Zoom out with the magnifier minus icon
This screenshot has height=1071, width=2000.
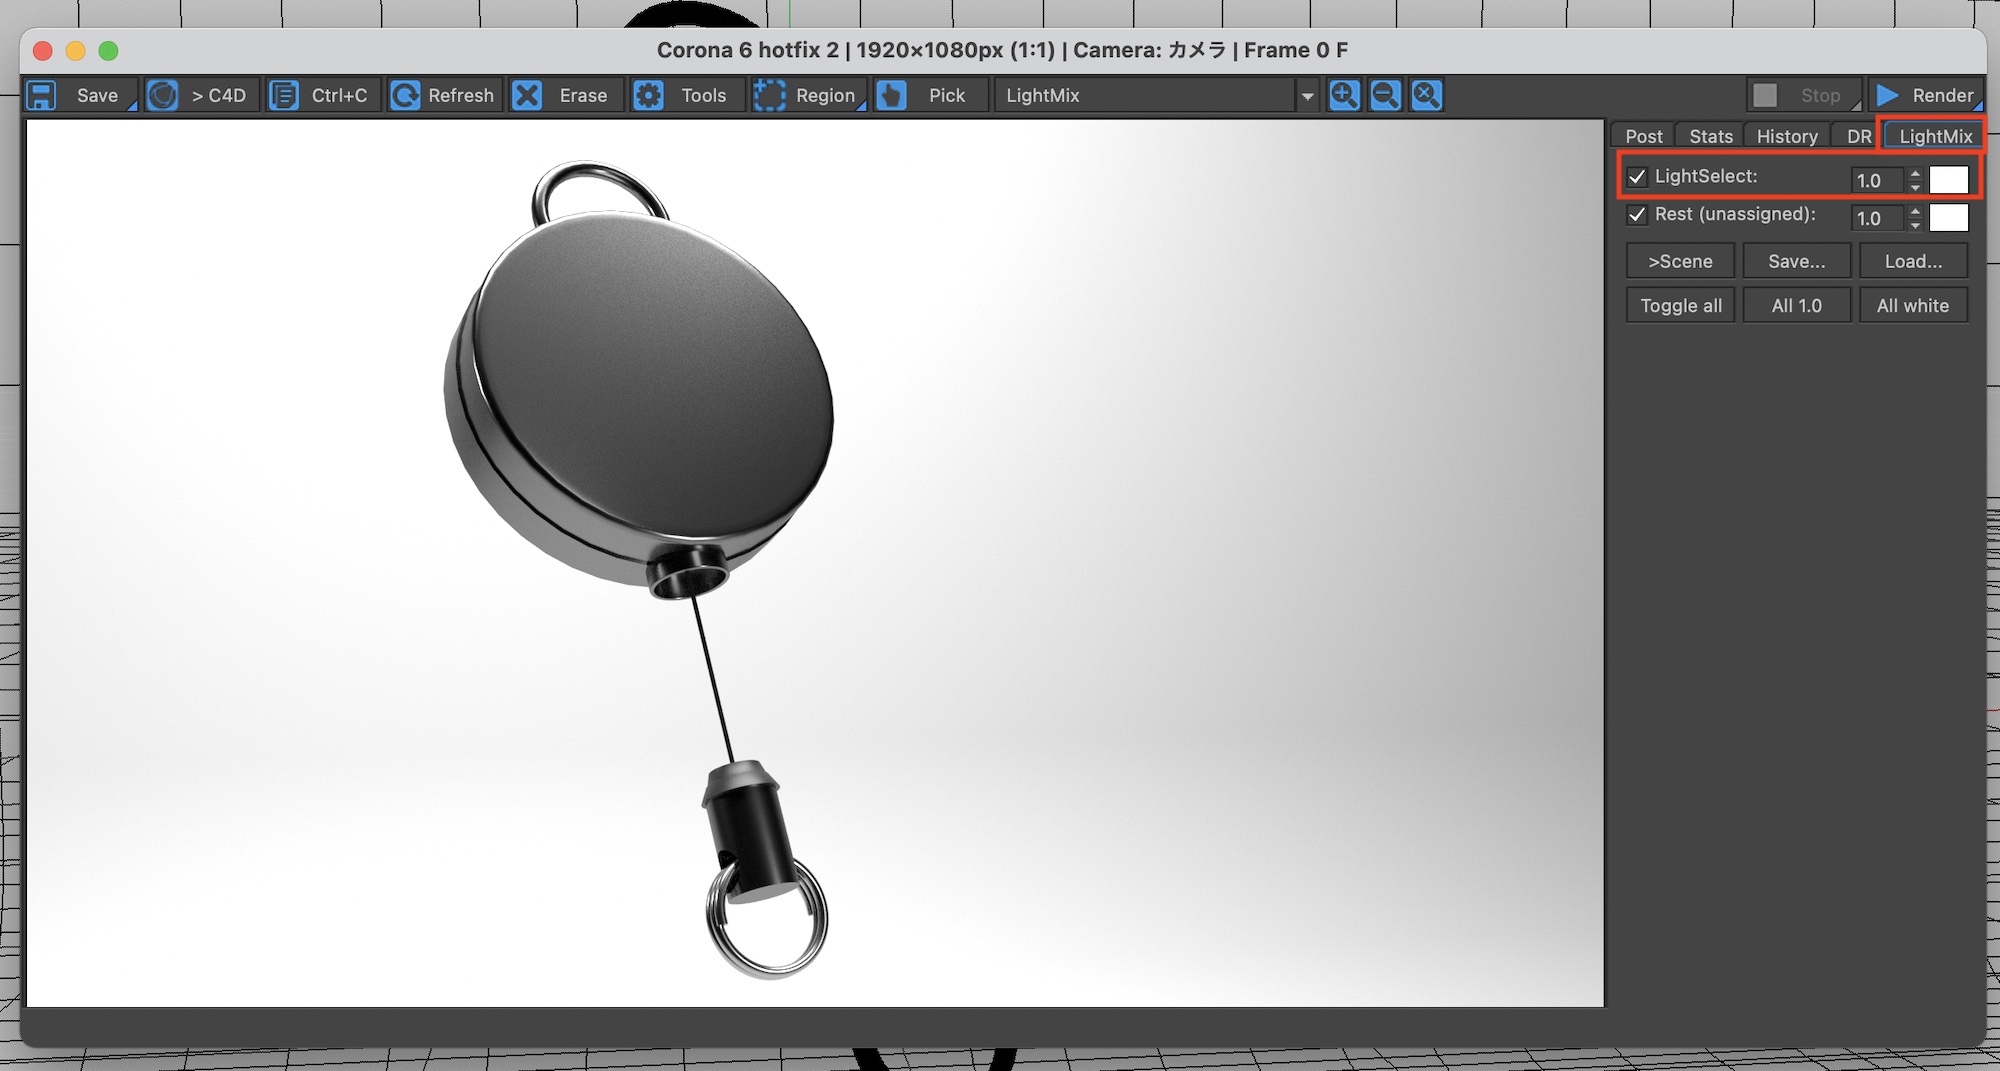1385,96
